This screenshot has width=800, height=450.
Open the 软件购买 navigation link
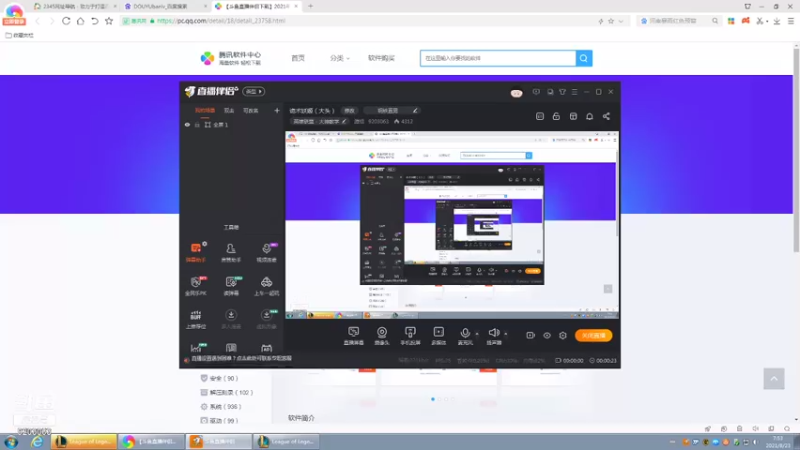click(381, 58)
